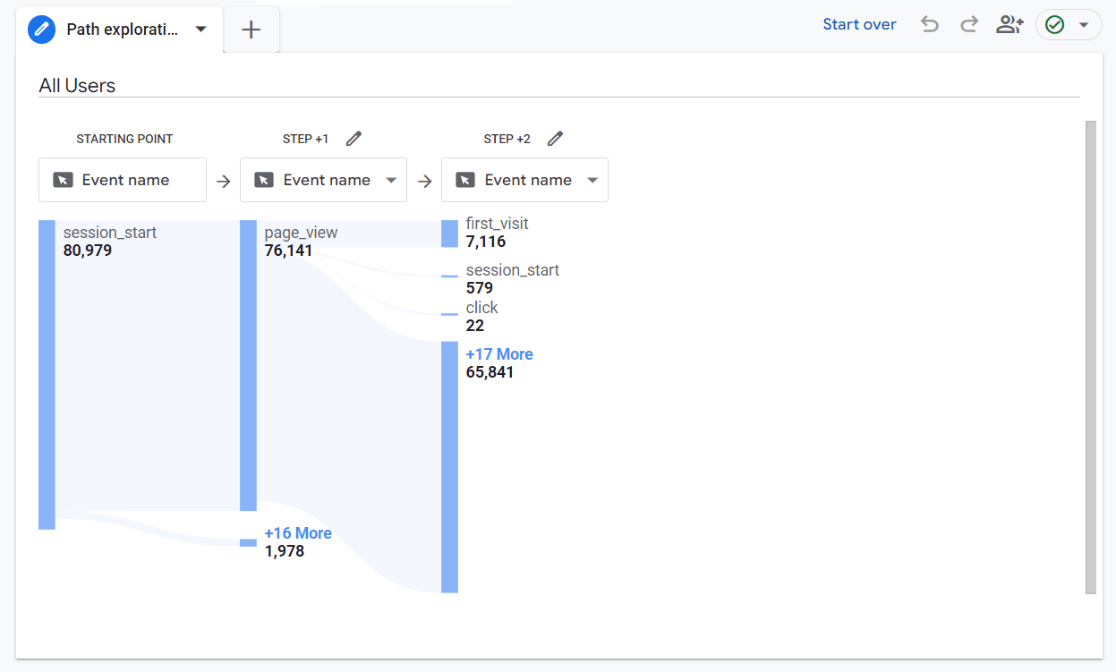Open the Starting Point Event name selector
This screenshot has width=1116, height=672.
[122, 179]
